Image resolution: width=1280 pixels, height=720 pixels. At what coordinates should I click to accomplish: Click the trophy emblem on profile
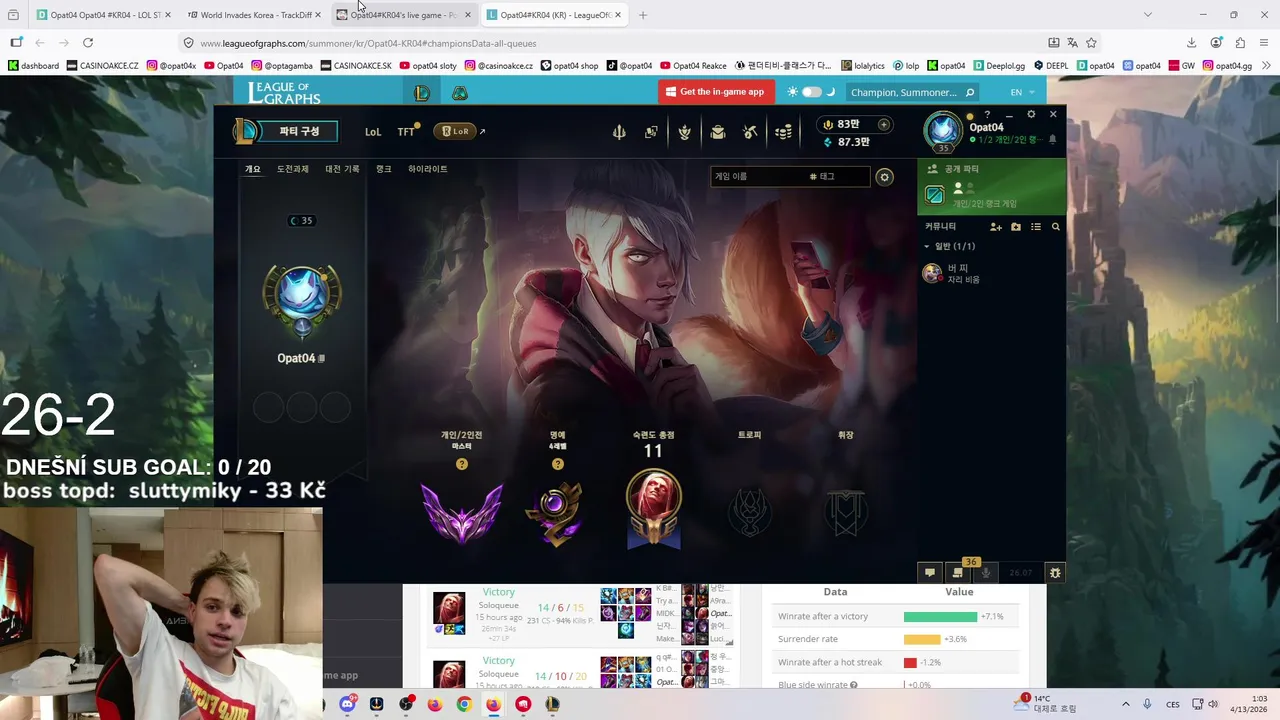(749, 512)
